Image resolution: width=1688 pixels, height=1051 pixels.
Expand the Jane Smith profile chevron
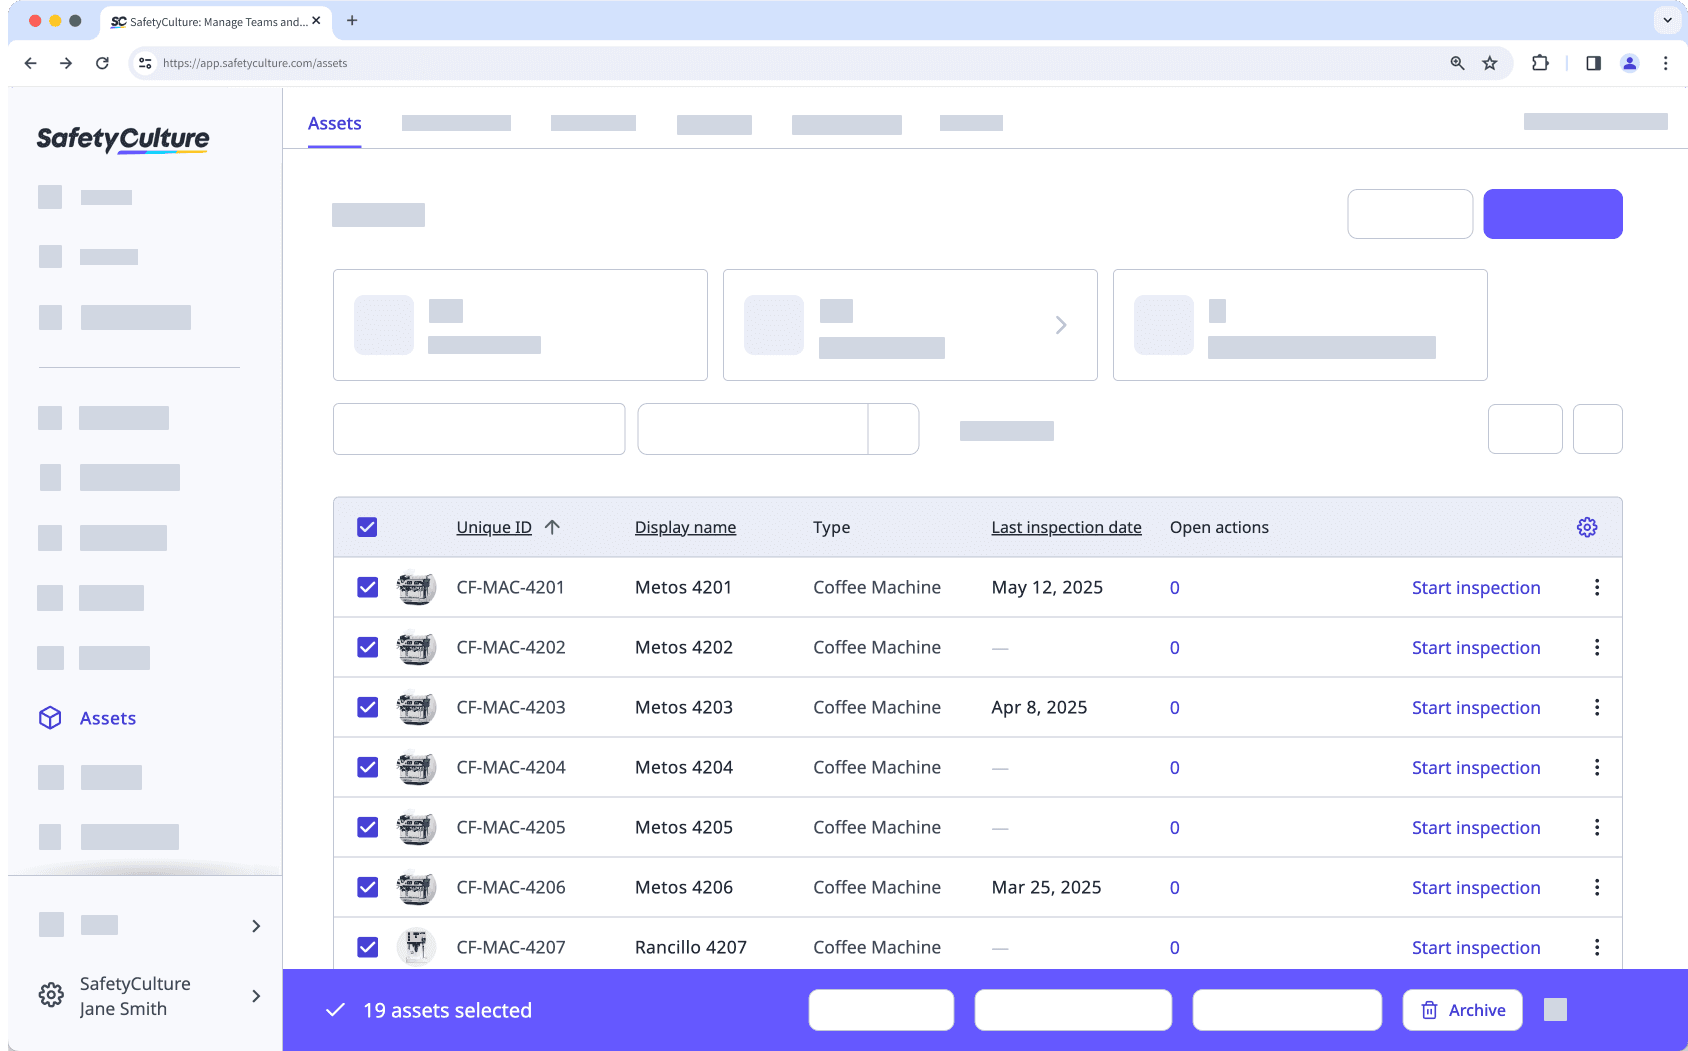point(256,997)
